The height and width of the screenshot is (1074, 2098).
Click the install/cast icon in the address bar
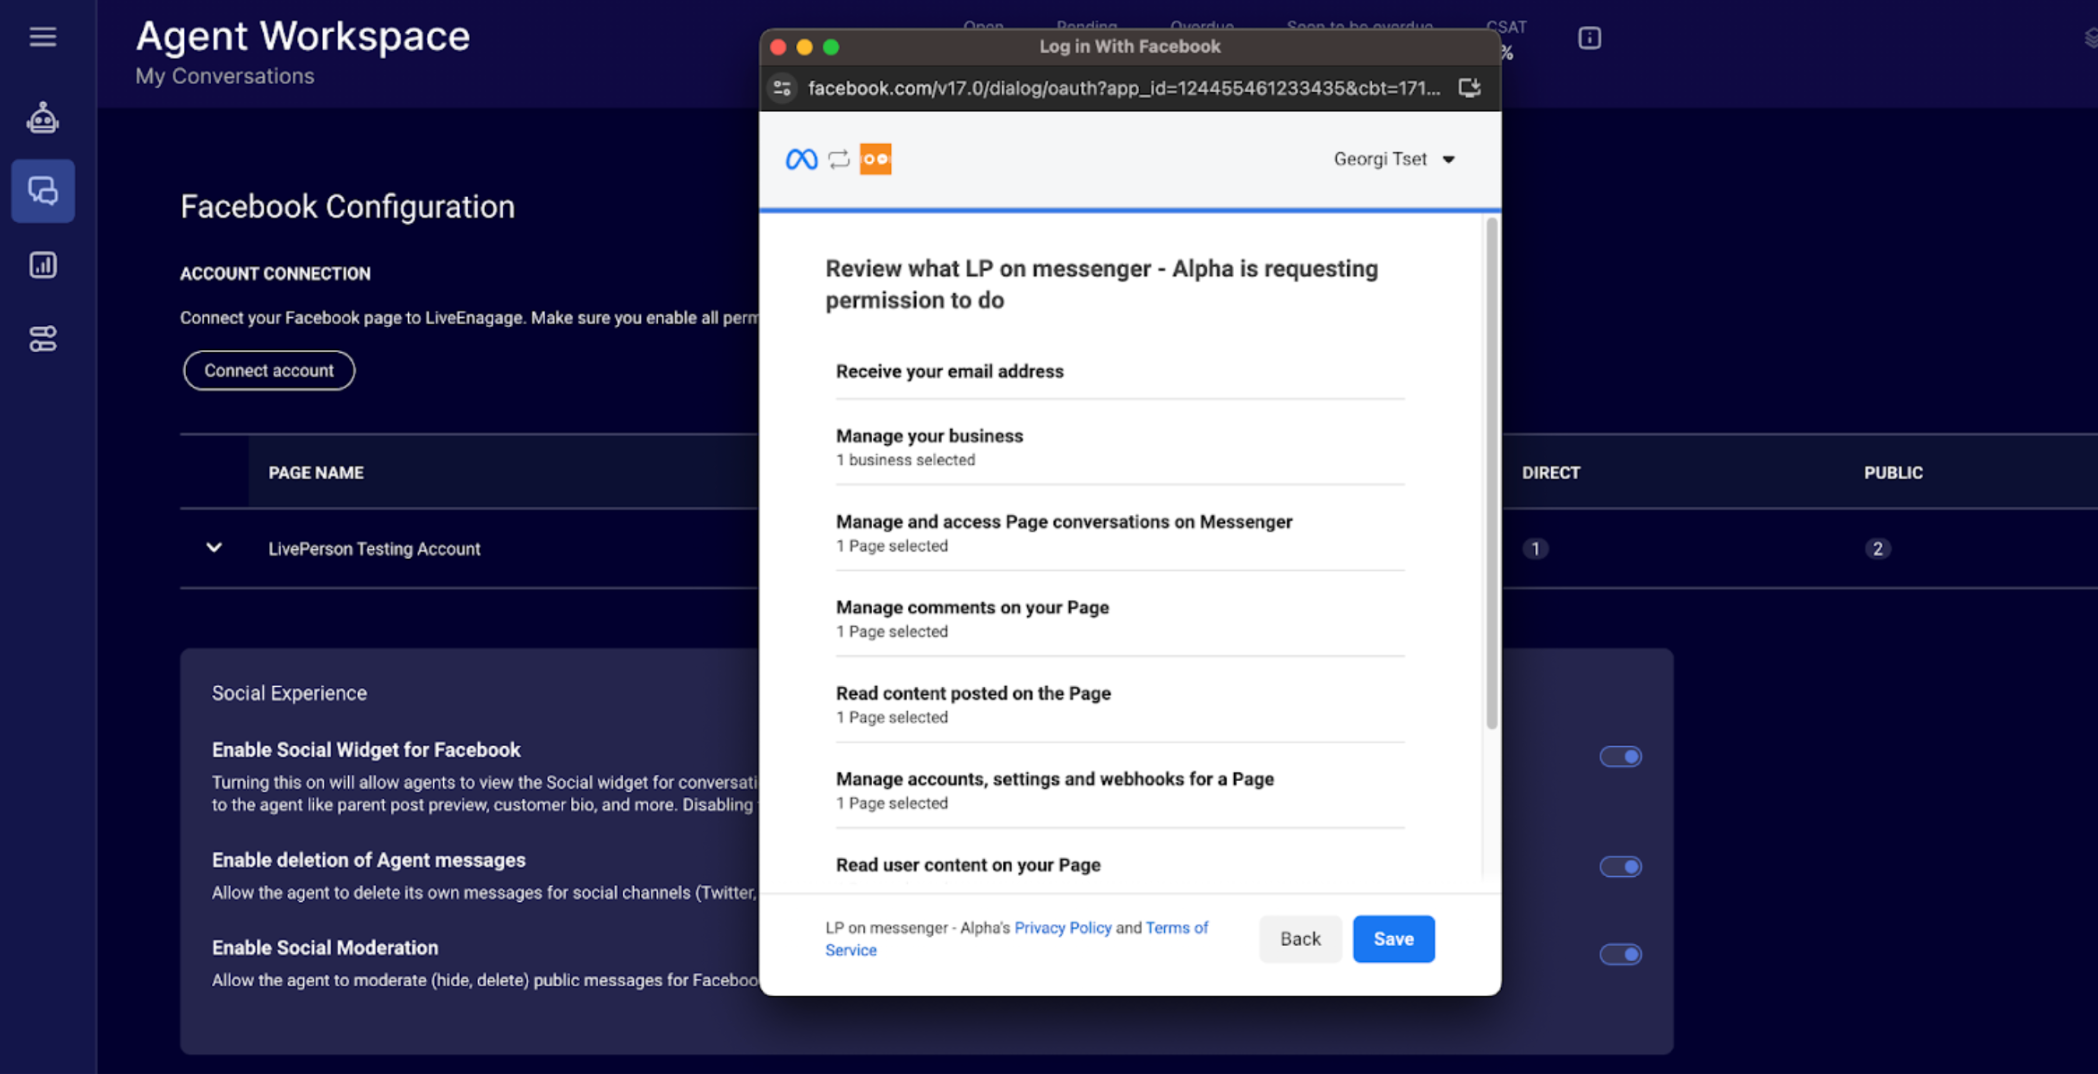1469,88
